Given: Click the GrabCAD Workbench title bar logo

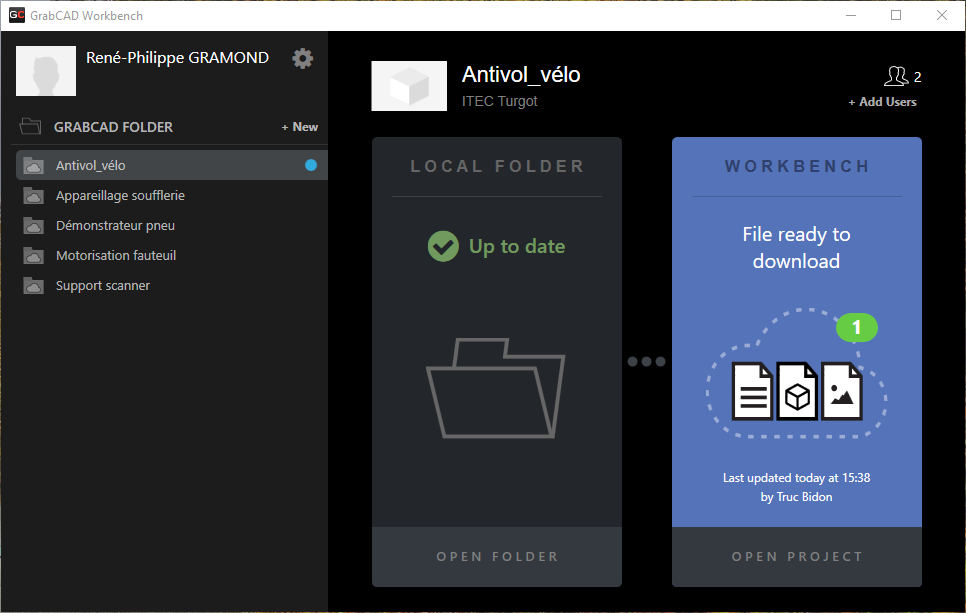Looking at the screenshot, I should 17,15.
